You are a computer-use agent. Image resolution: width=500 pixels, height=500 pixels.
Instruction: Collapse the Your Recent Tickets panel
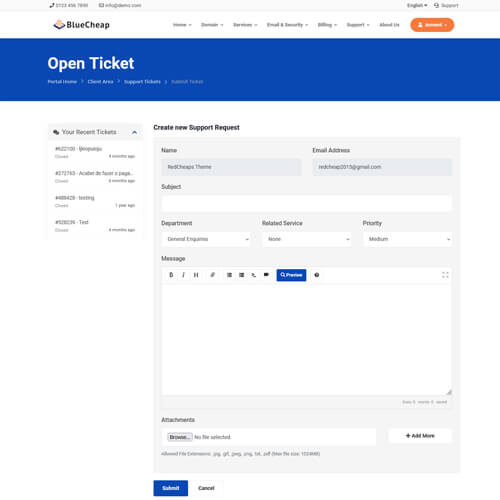click(134, 132)
